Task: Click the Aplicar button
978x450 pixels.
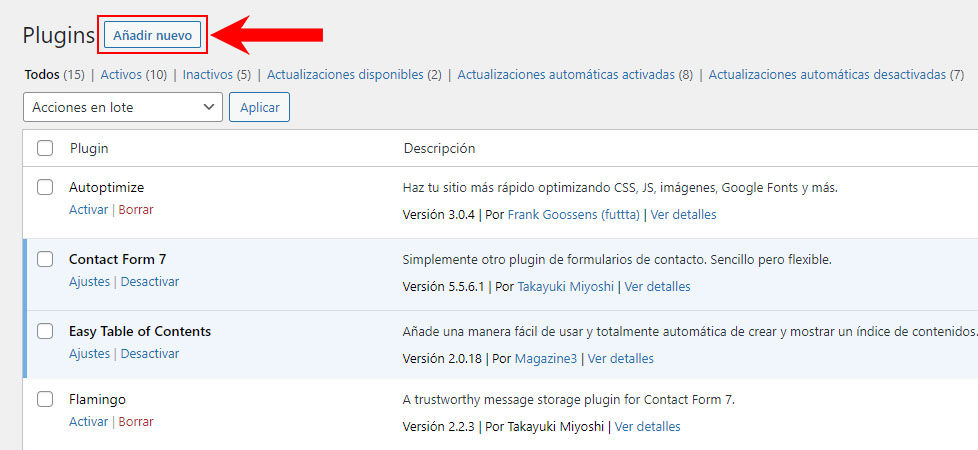Action: pyautogui.click(x=259, y=107)
